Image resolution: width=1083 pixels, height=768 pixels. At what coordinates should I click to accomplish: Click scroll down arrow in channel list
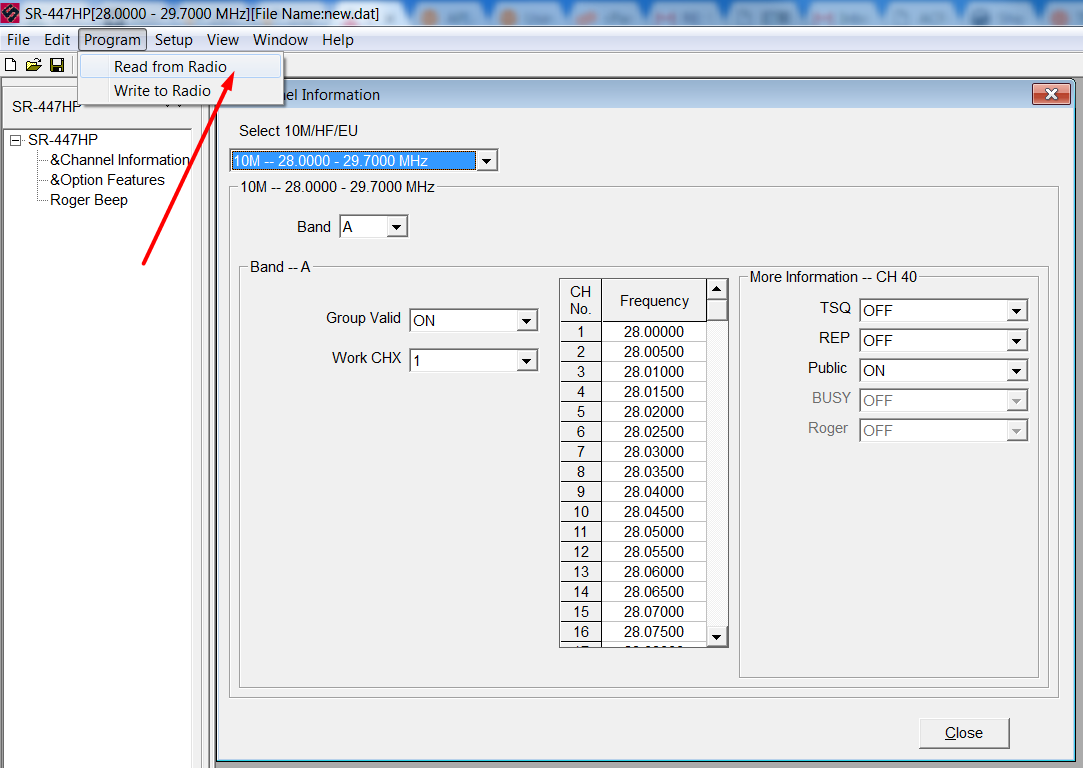(717, 636)
